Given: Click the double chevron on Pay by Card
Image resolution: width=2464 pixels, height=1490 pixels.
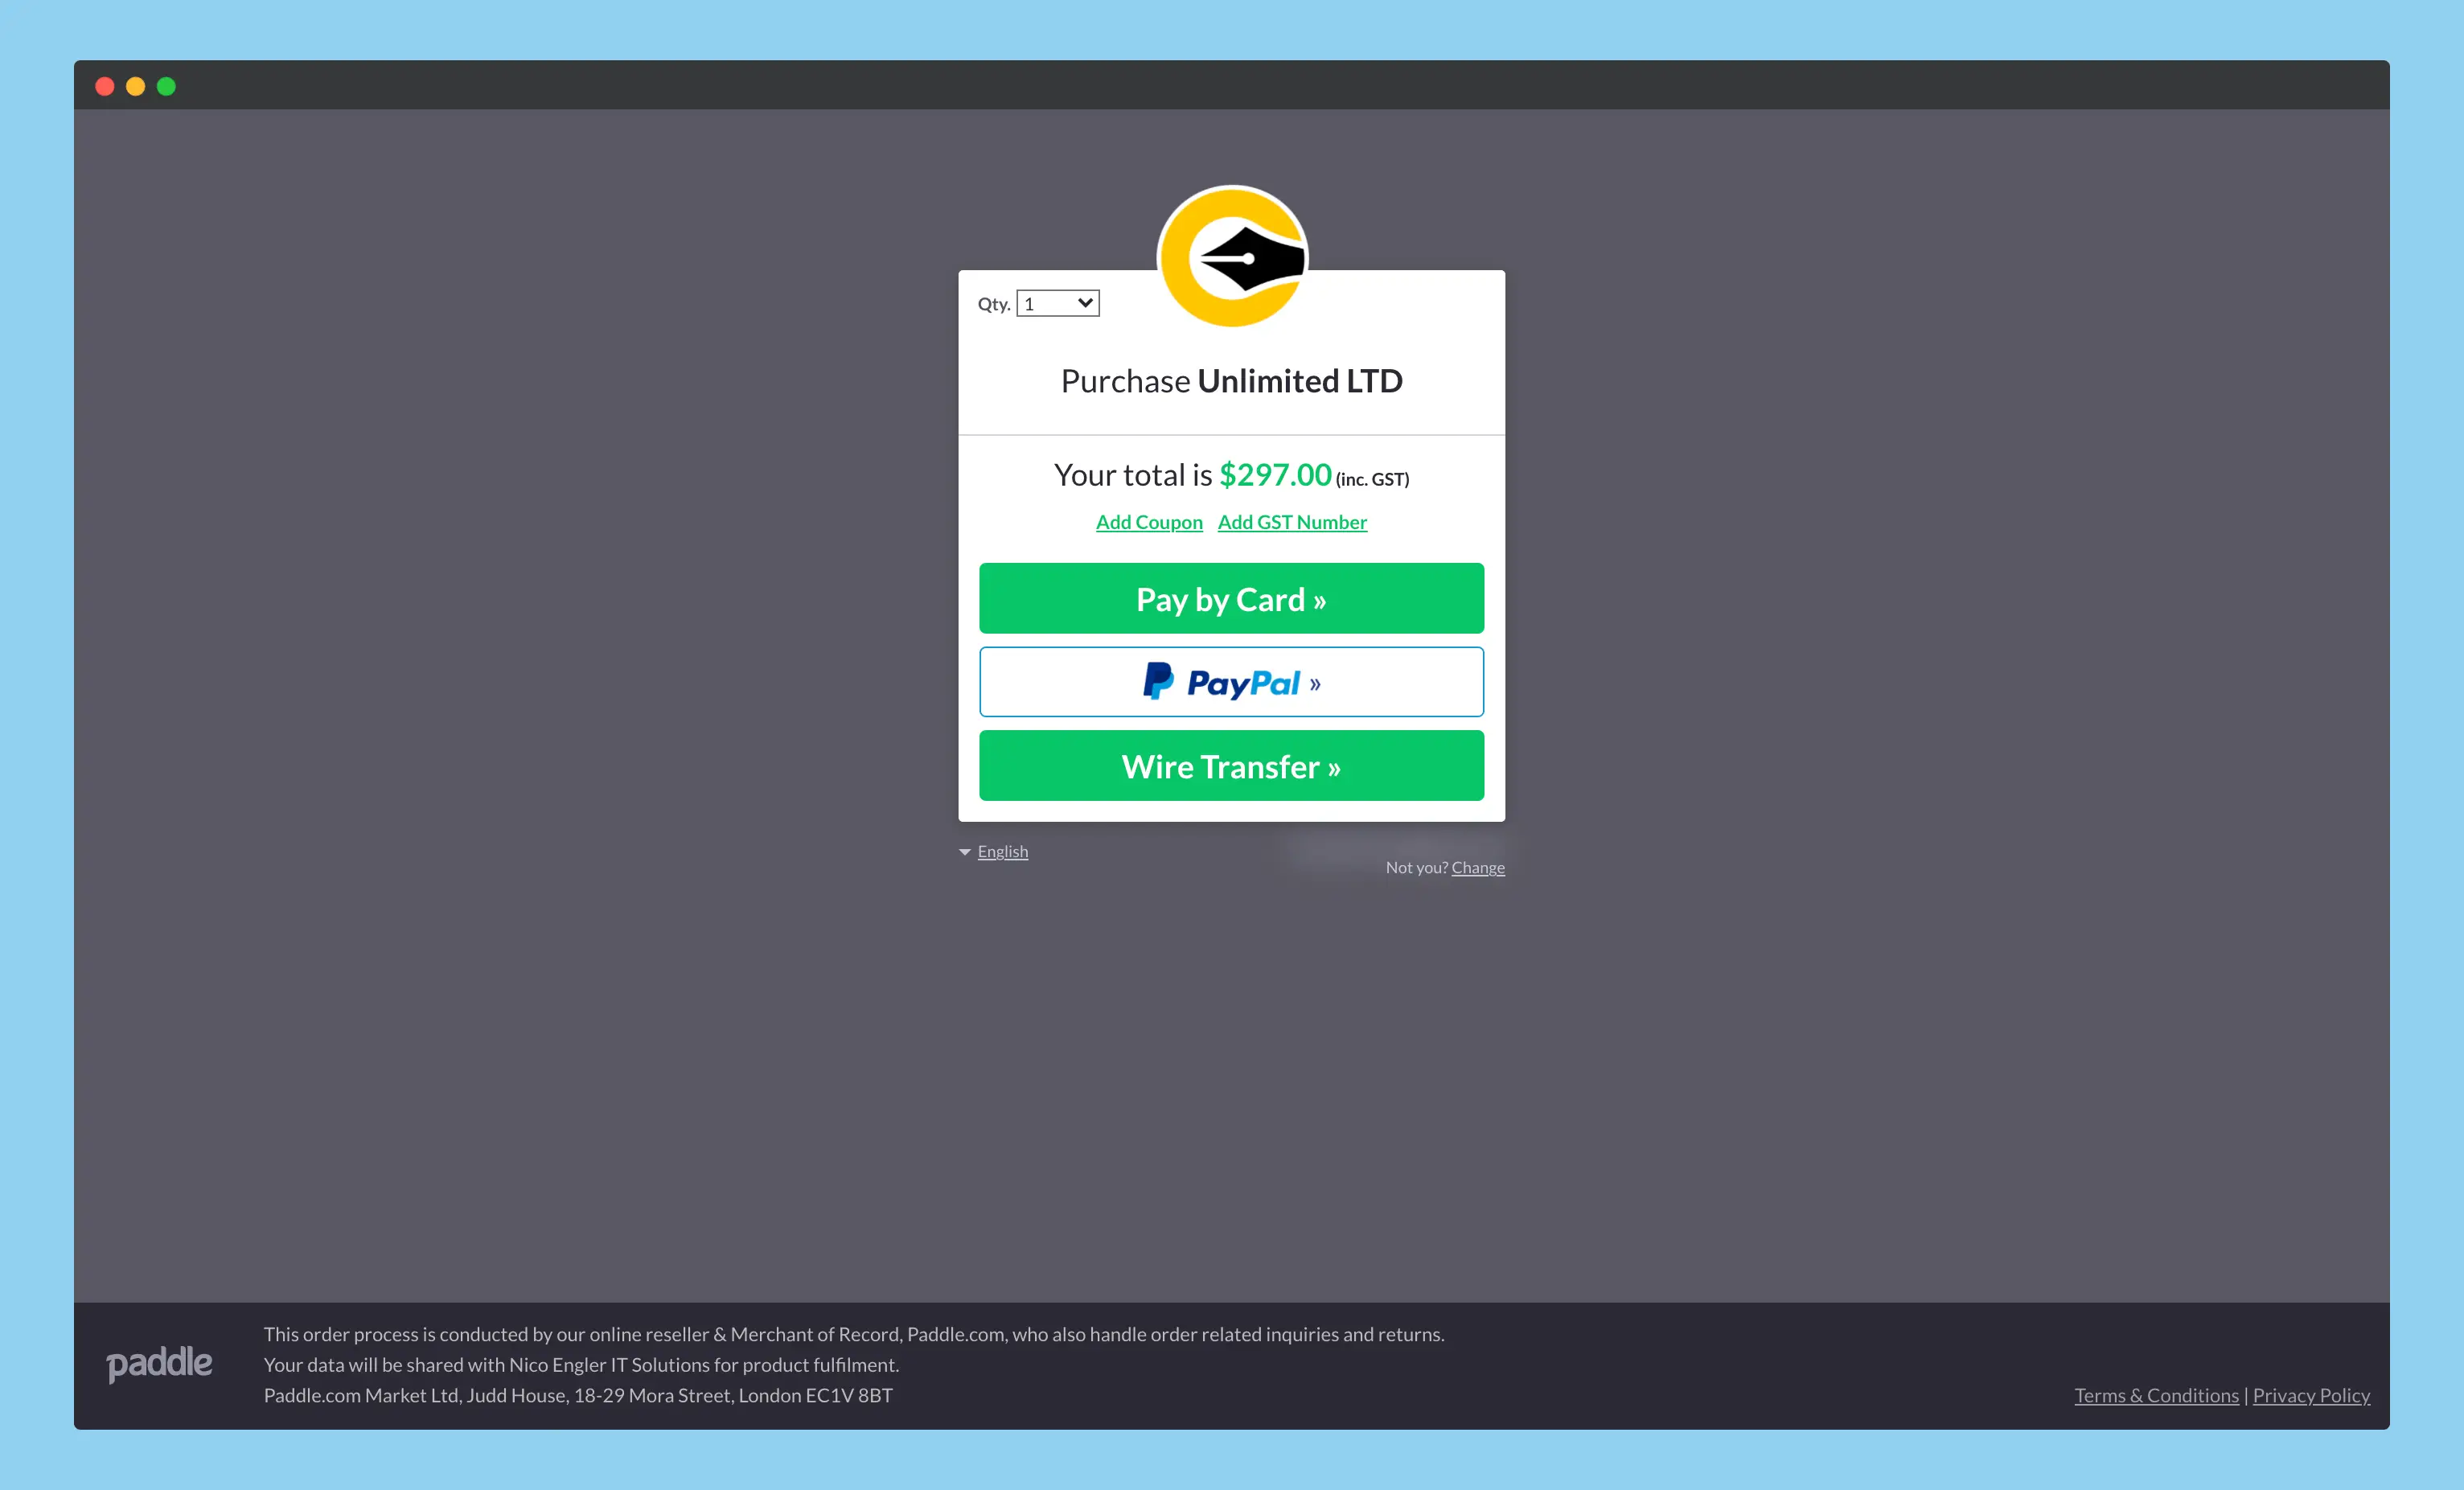Looking at the screenshot, I should 1320,601.
